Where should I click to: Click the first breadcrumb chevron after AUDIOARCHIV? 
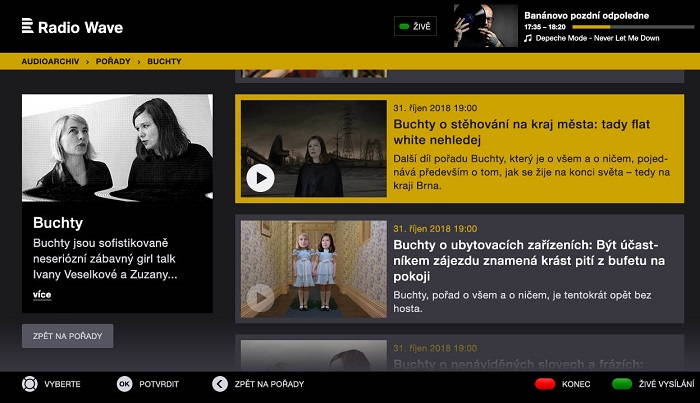87,62
